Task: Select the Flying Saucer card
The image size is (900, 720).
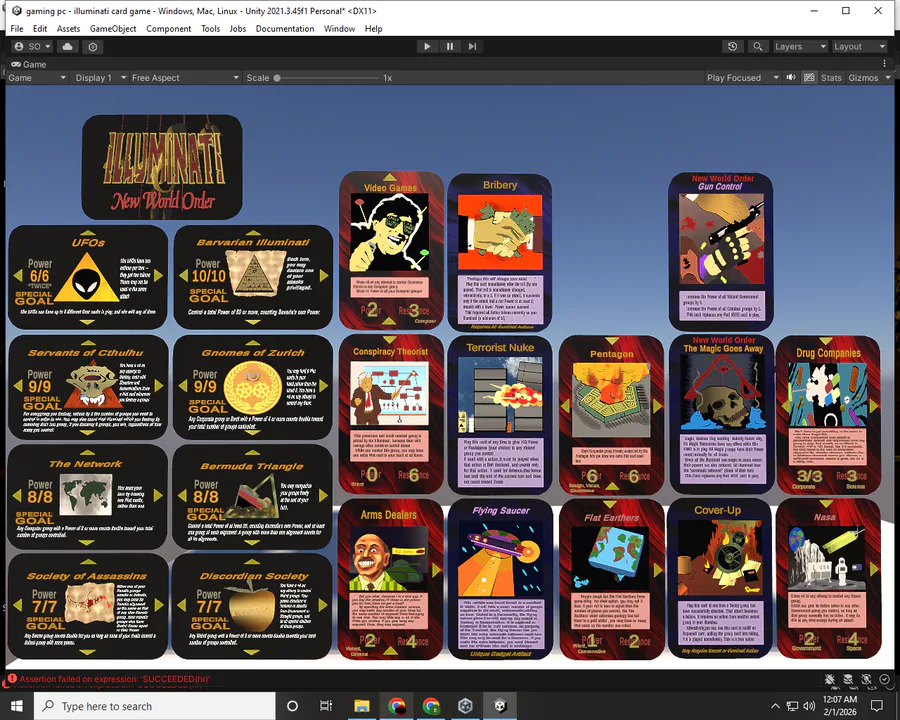Action: (x=500, y=579)
